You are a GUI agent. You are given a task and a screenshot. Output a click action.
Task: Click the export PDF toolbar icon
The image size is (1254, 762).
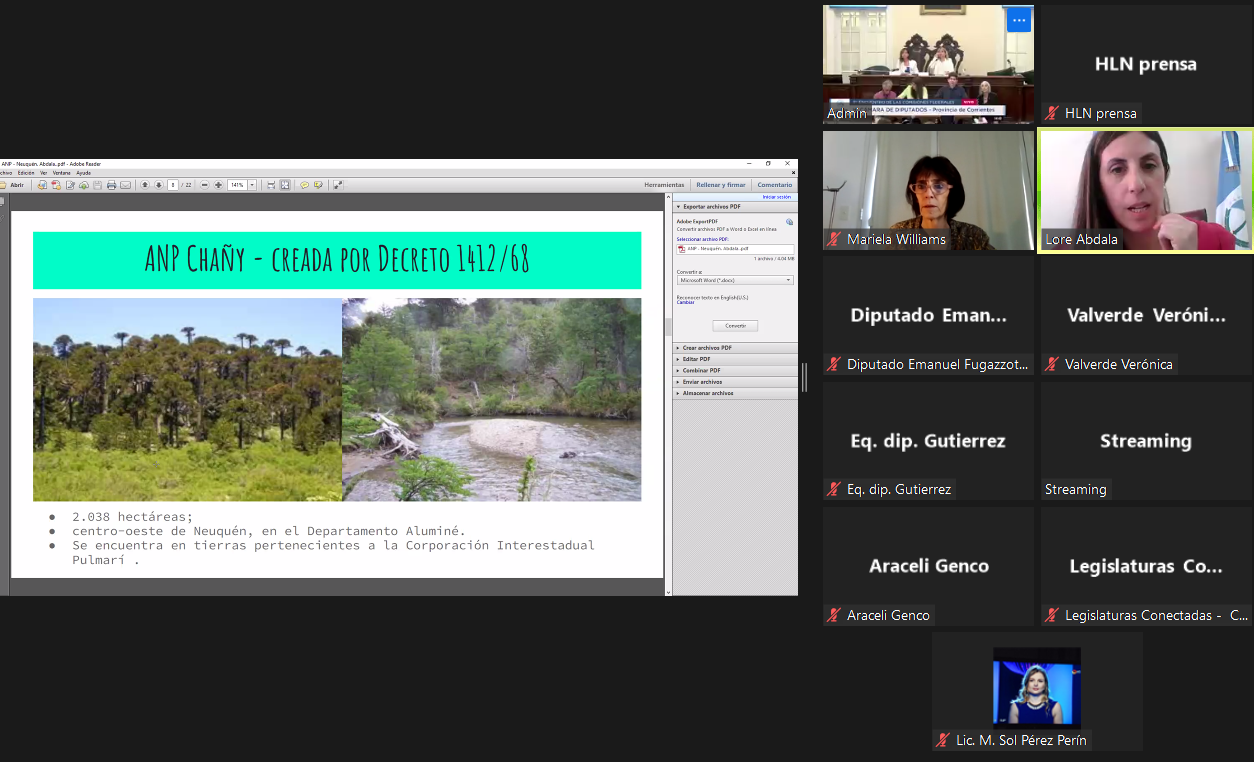pos(56,185)
